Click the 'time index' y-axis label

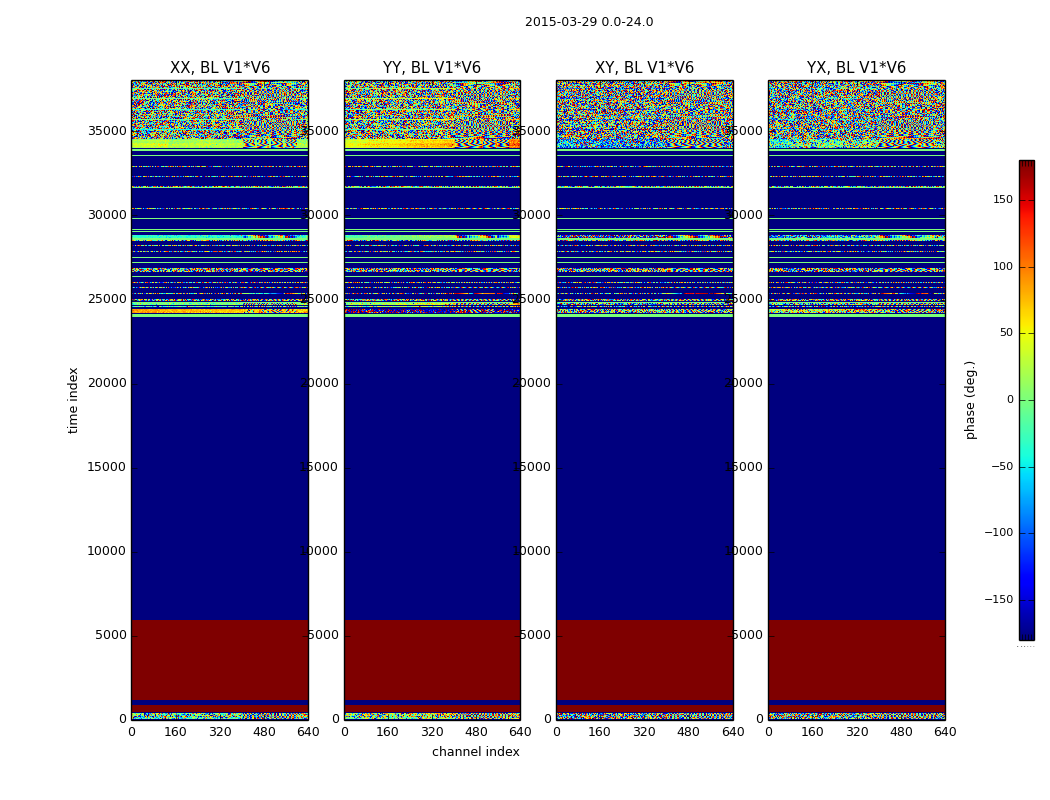click(73, 399)
